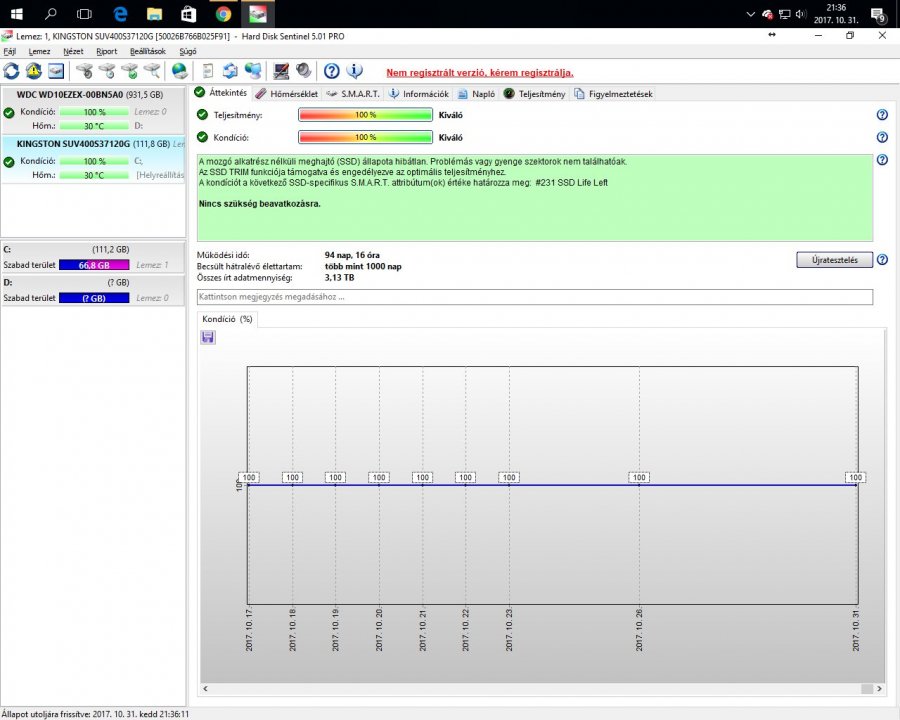Click the blue info bubble toolbar icon
Viewport: 900px width, 720px height.
(355, 71)
